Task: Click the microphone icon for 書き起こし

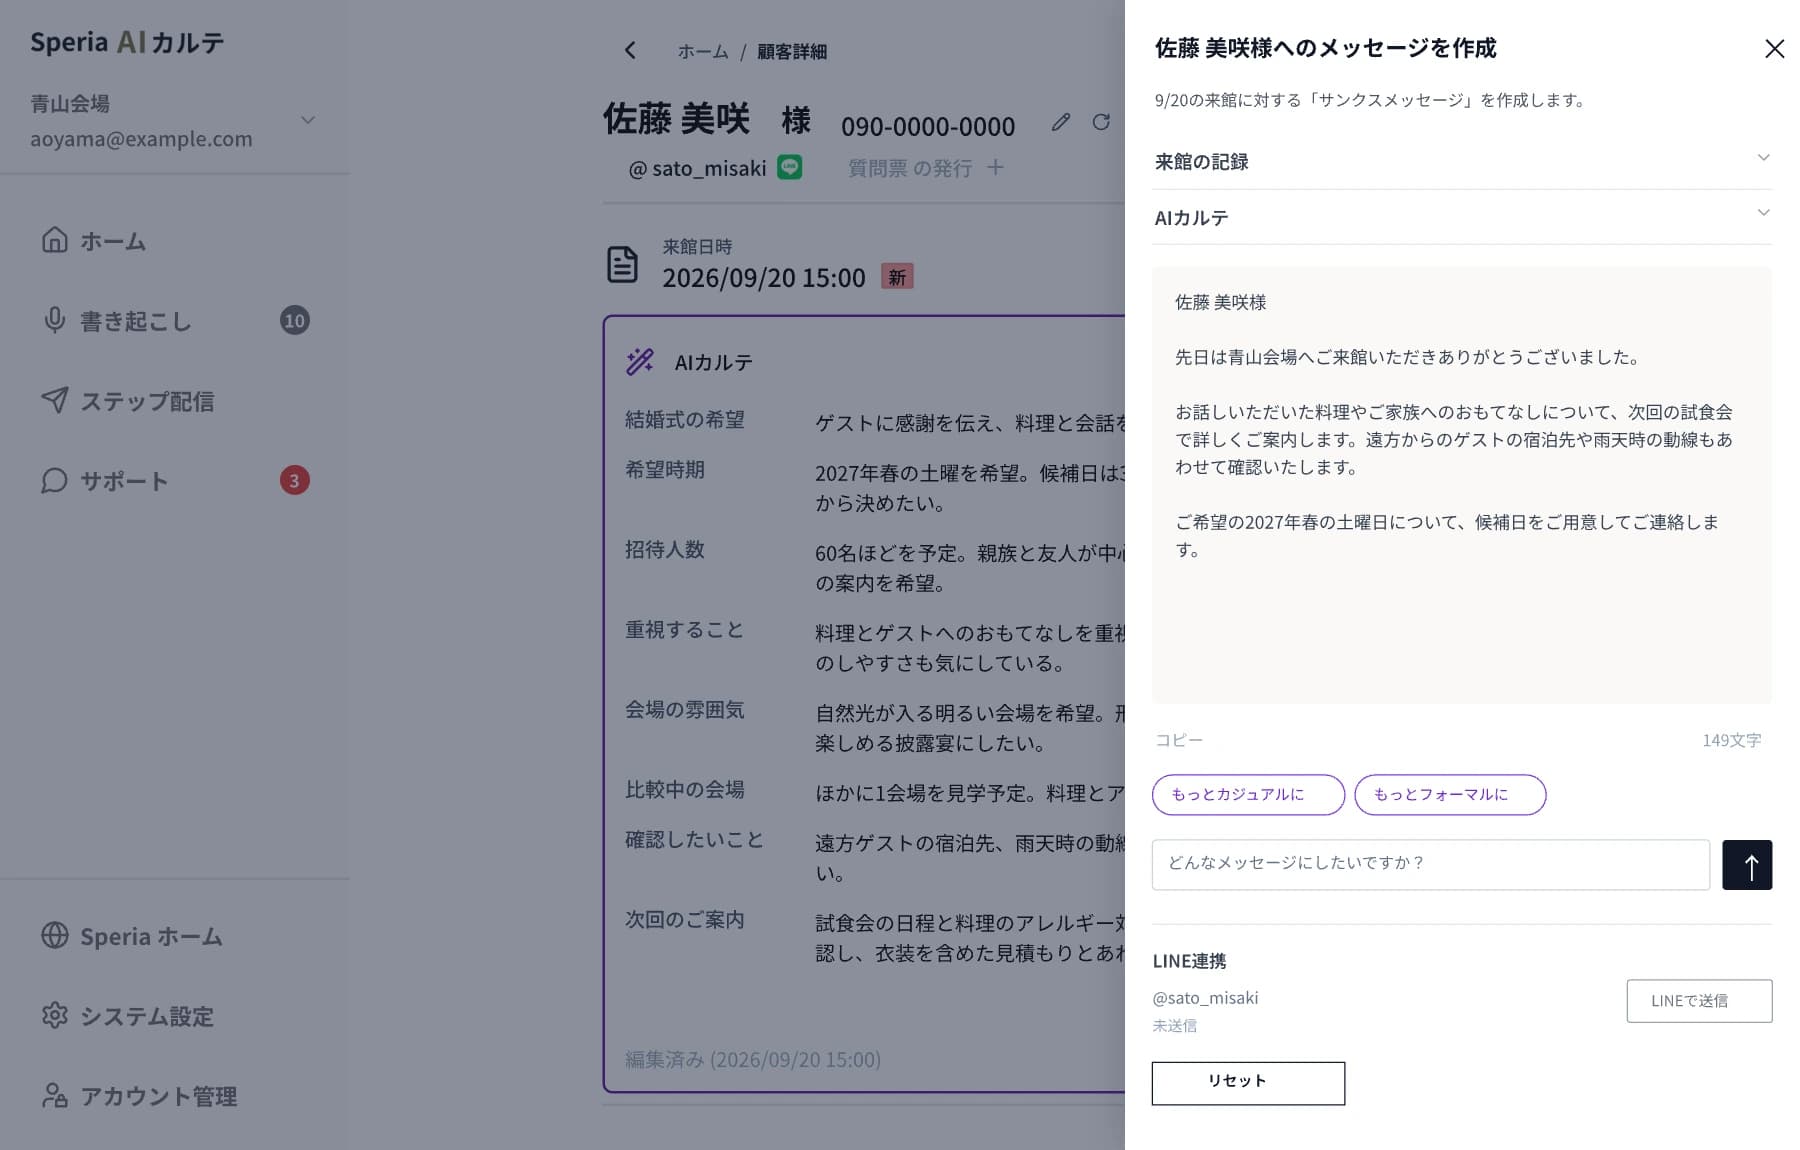Action: 55,320
